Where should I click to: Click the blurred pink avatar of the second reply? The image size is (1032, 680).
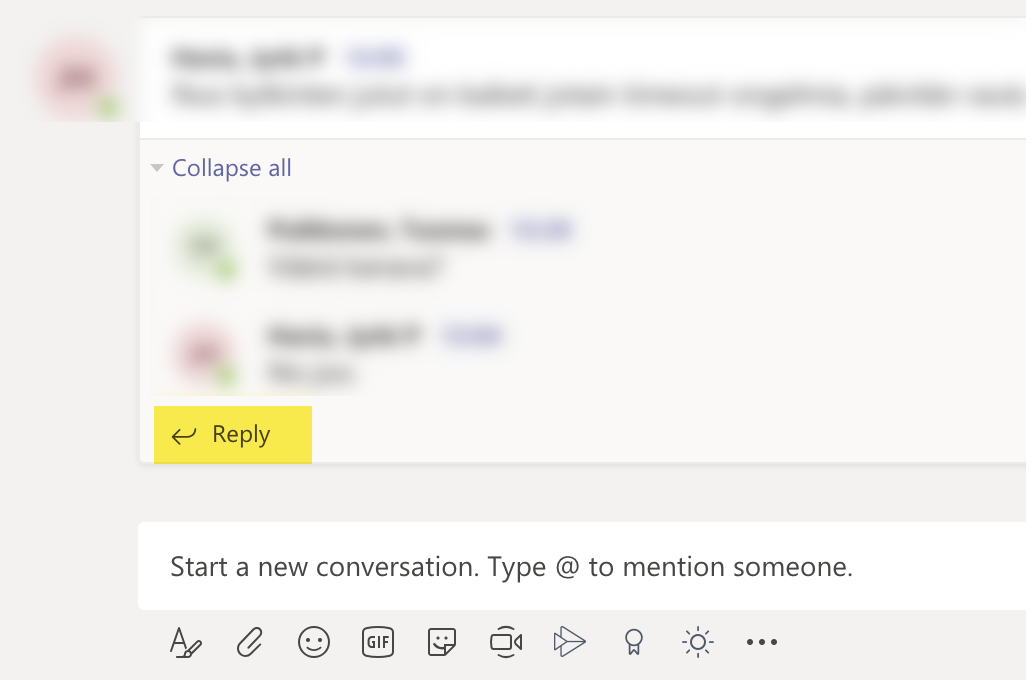point(205,354)
